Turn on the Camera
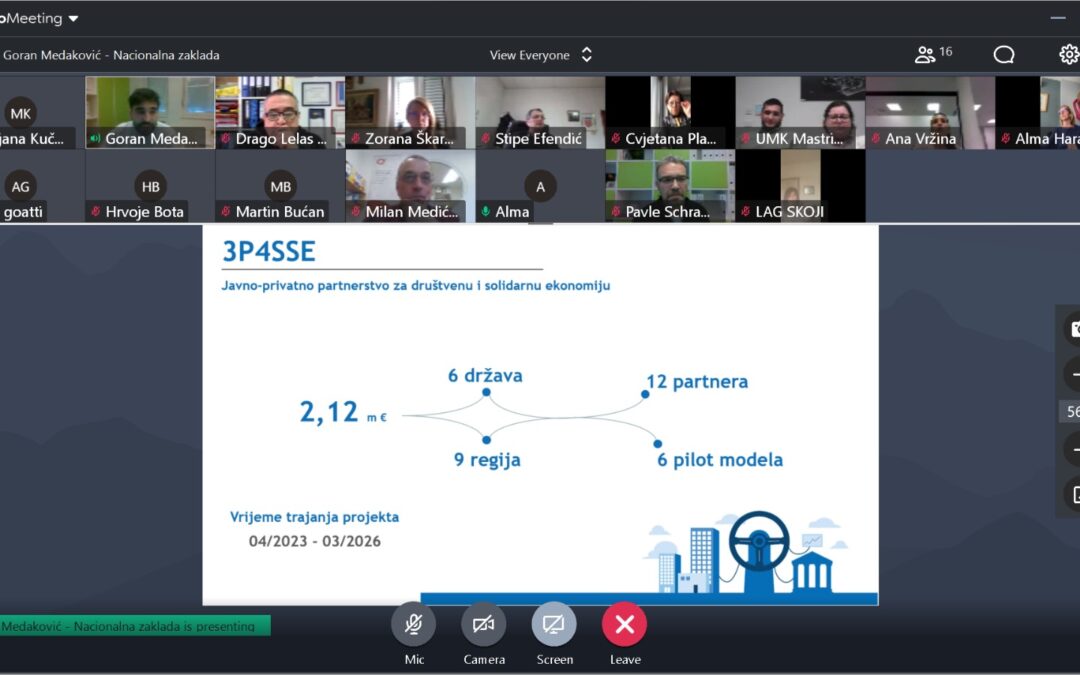 (x=483, y=624)
